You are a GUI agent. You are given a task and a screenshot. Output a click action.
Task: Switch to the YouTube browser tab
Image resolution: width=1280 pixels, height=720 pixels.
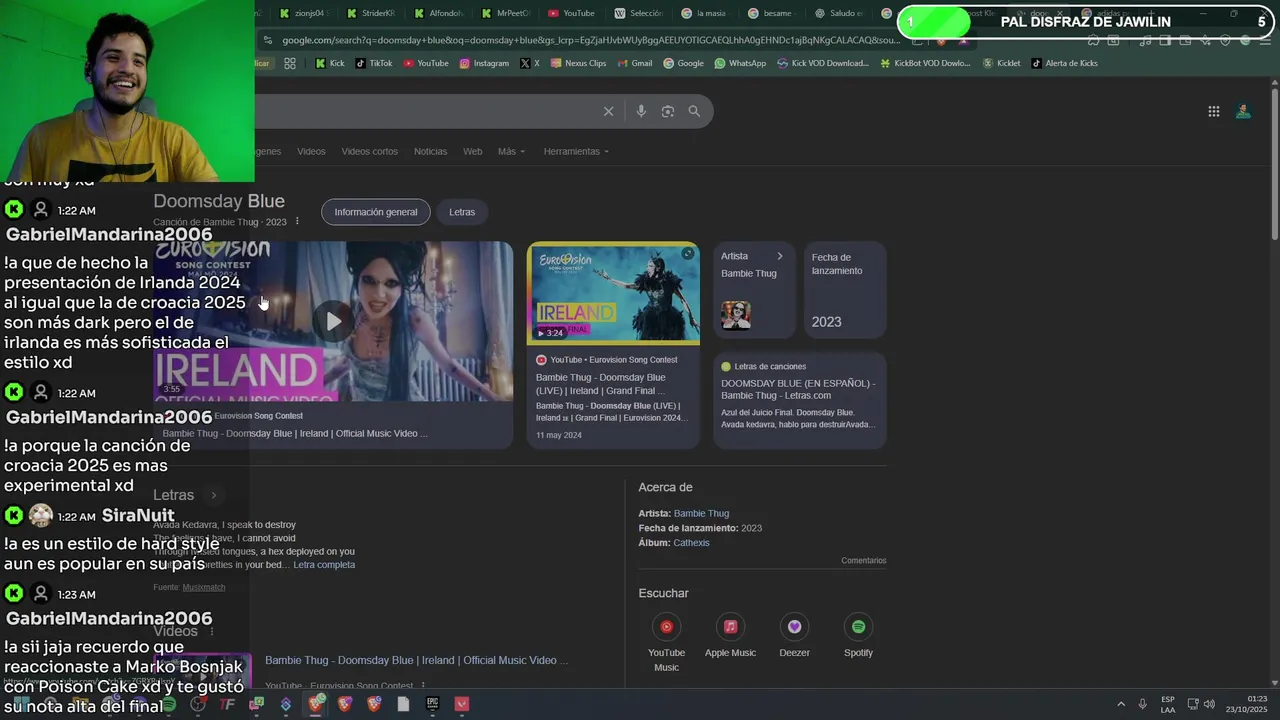pyautogui.click(x=571, y=13)
